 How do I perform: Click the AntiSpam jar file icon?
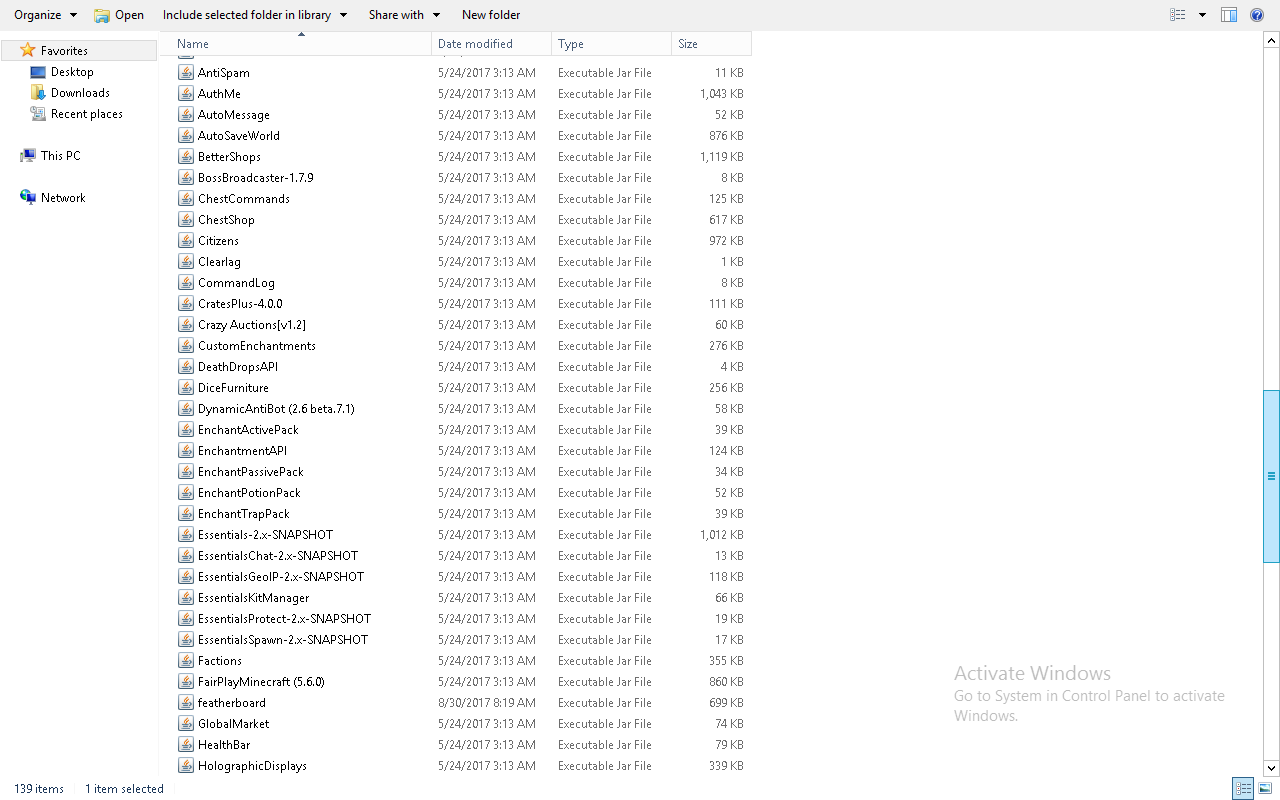tap(186, 72)
